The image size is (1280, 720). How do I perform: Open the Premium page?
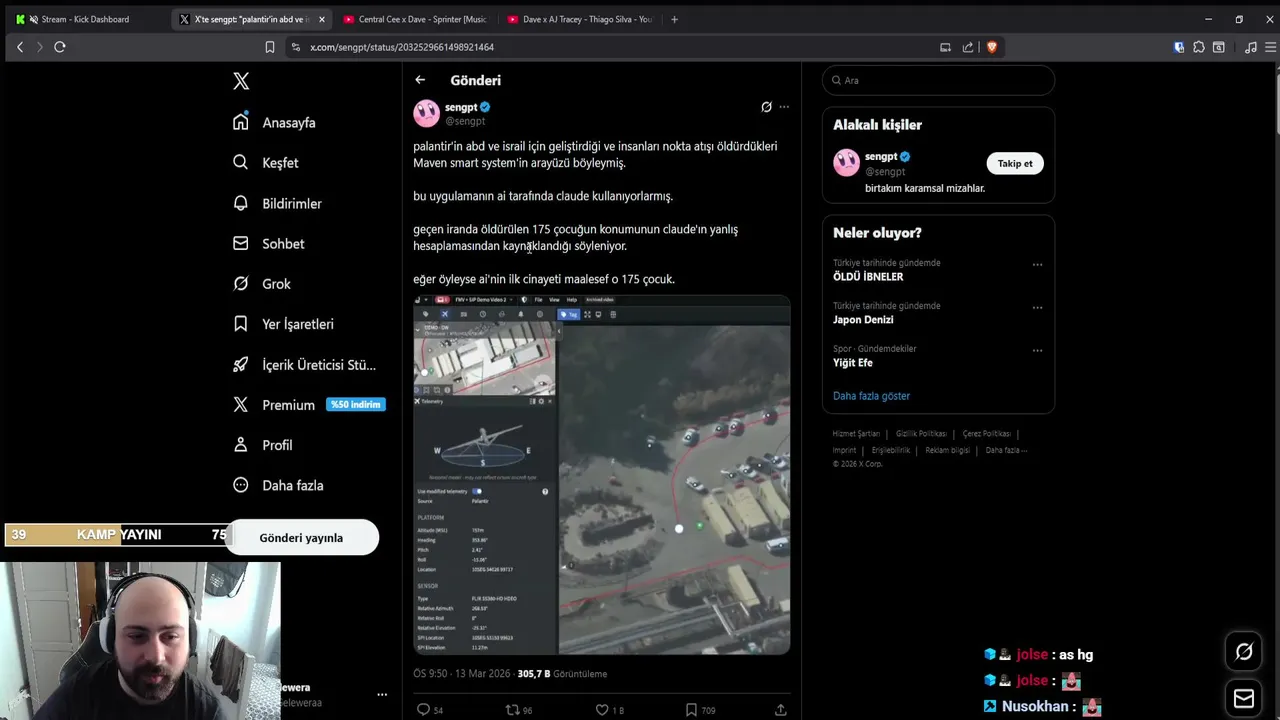click(x=275, y=405)
